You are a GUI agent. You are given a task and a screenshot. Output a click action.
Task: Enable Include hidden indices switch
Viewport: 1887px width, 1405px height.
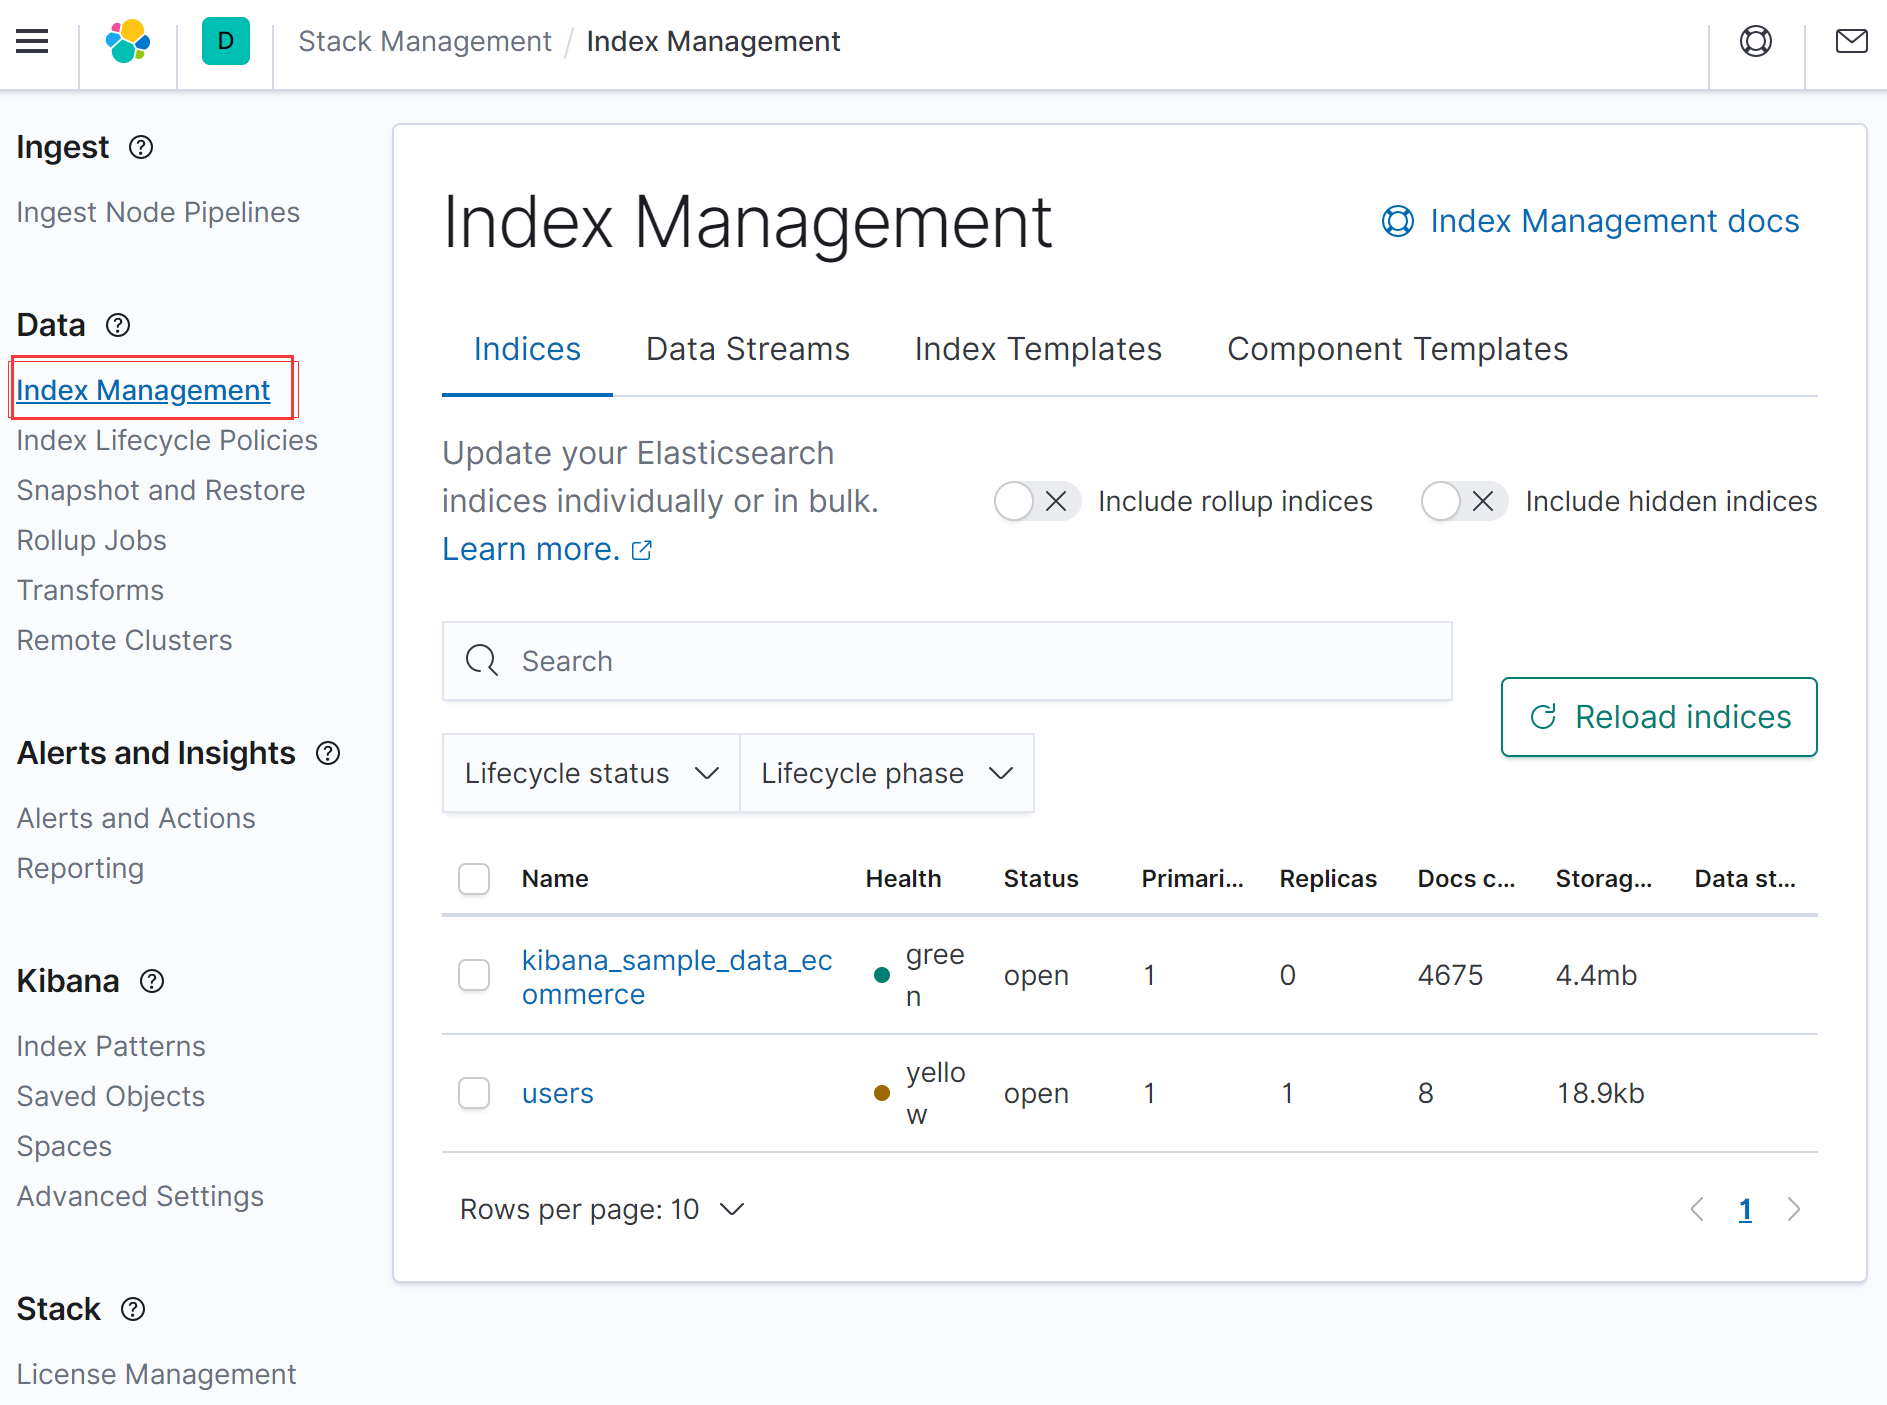(x=1463, y=502)
